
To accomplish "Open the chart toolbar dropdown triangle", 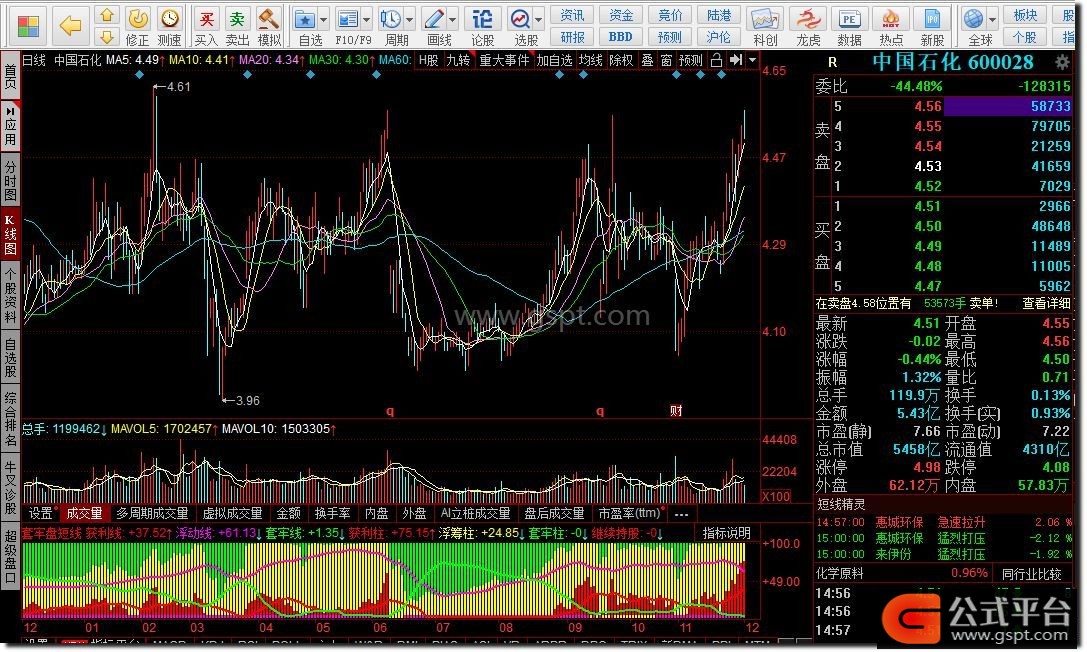I will coord(752,60).
